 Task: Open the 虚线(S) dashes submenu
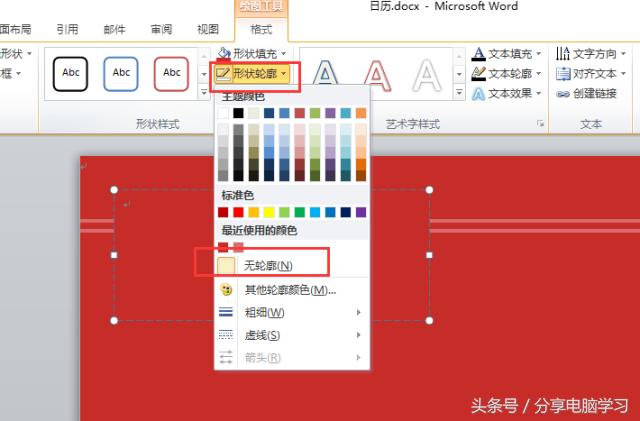tap(292, 335)
